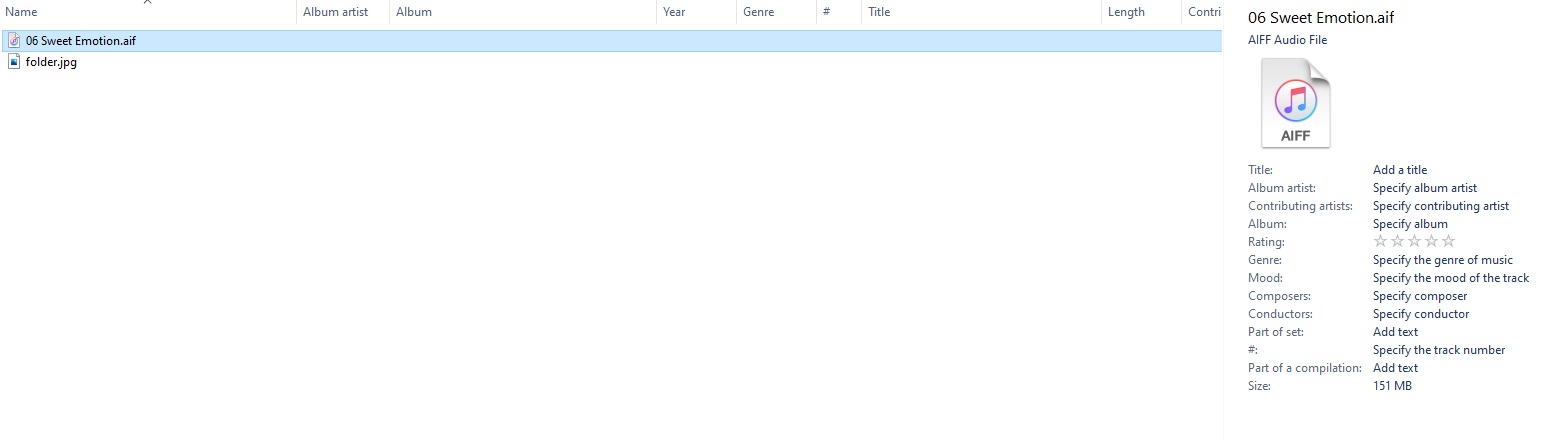This screenshot has width=1560, height=441.
Task: Sort by track number # column
Action: point(827,12)
